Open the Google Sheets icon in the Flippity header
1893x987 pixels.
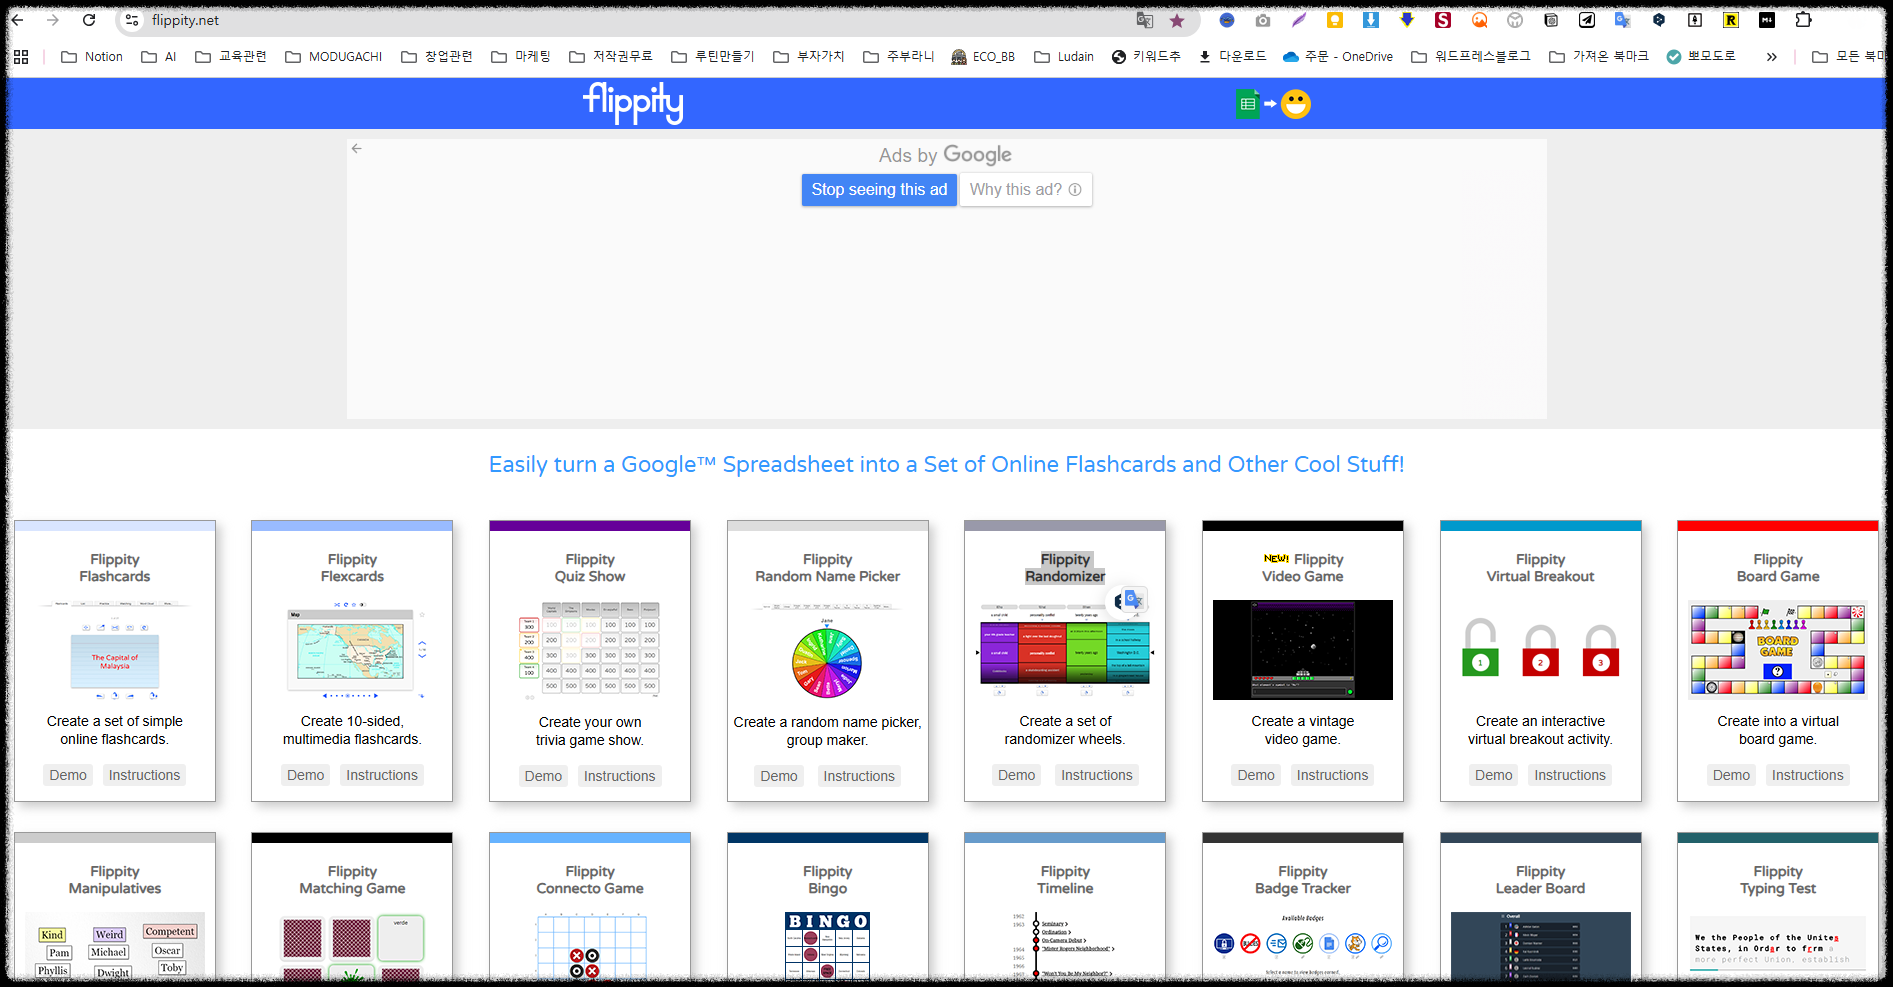(x=1247, y=103)
